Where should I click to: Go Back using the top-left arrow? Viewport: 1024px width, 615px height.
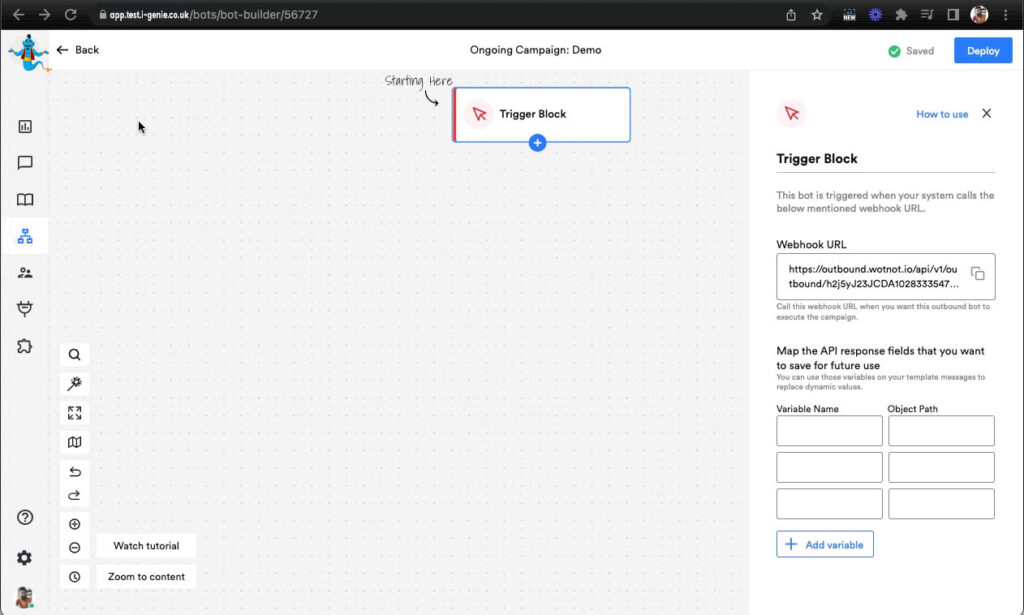(x=78, y=50)
